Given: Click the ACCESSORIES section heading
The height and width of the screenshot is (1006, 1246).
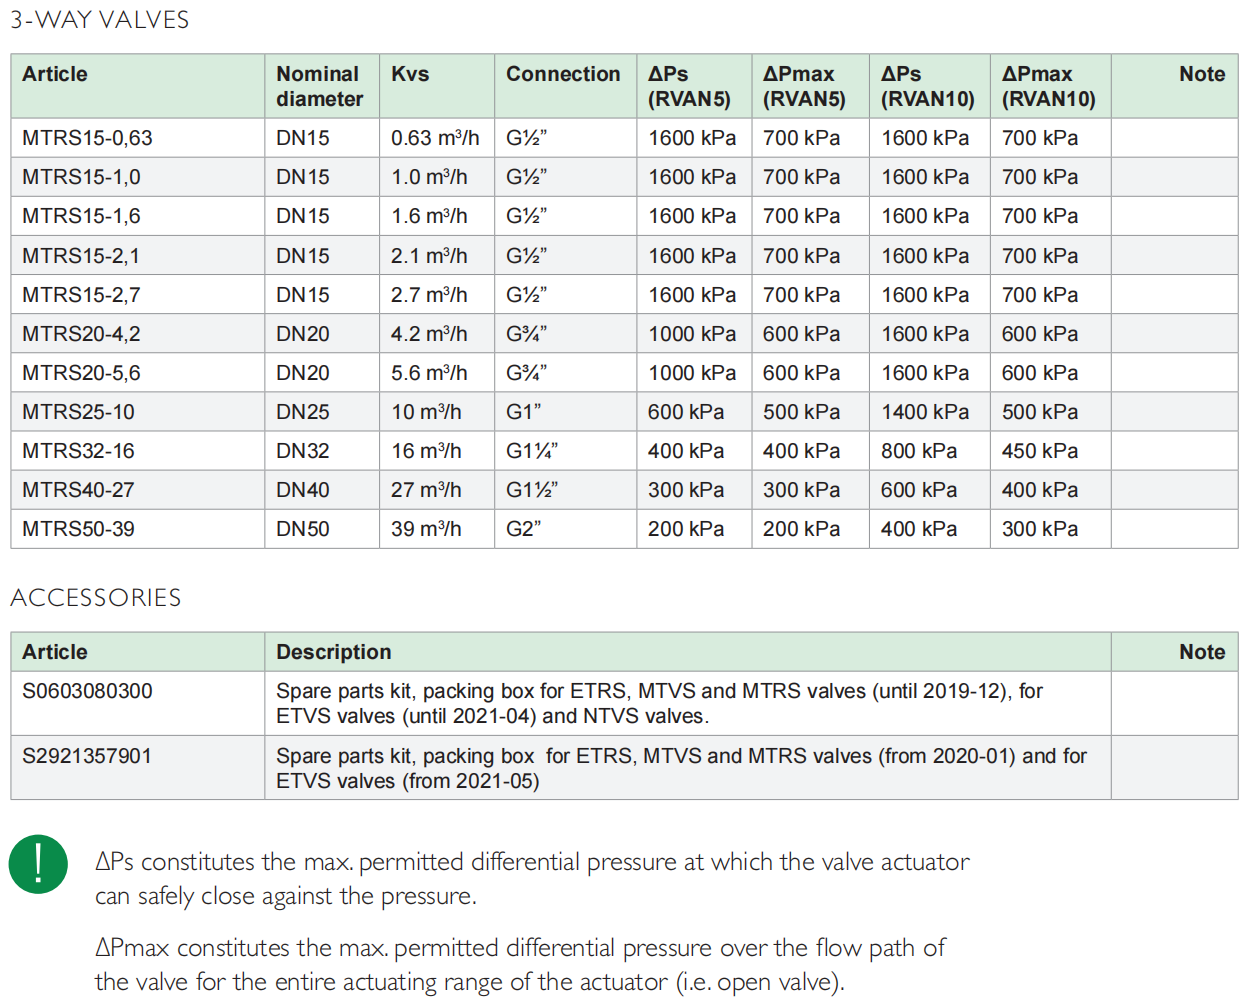Looking at the screenshot, I should pos(96,598).
